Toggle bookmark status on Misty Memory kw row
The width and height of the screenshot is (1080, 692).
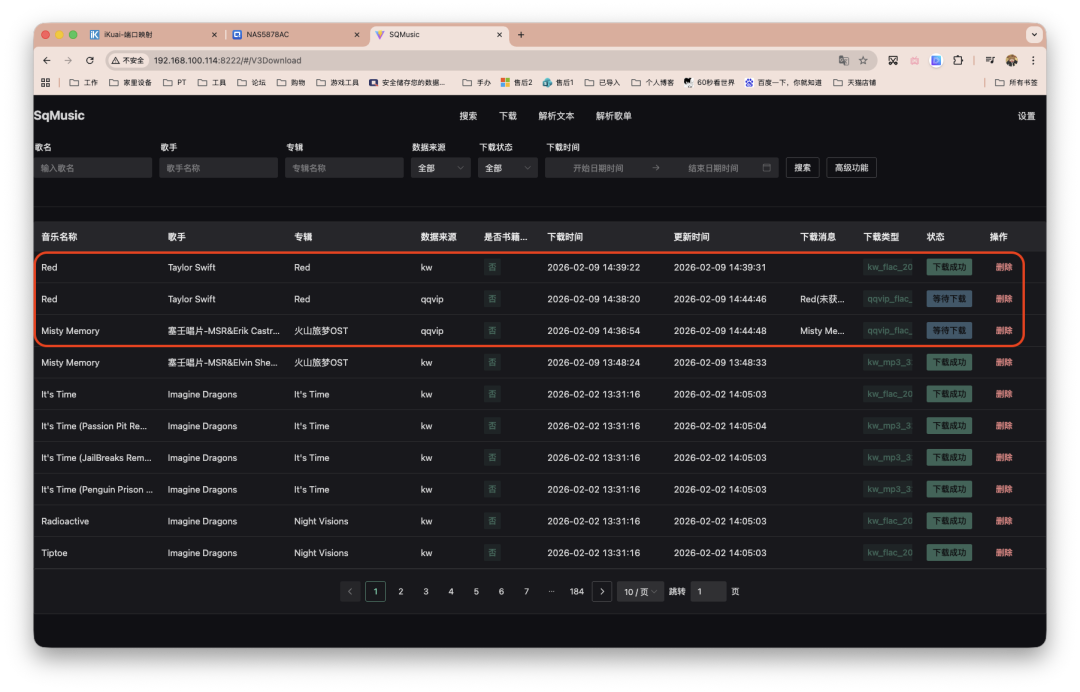(492, 362)
